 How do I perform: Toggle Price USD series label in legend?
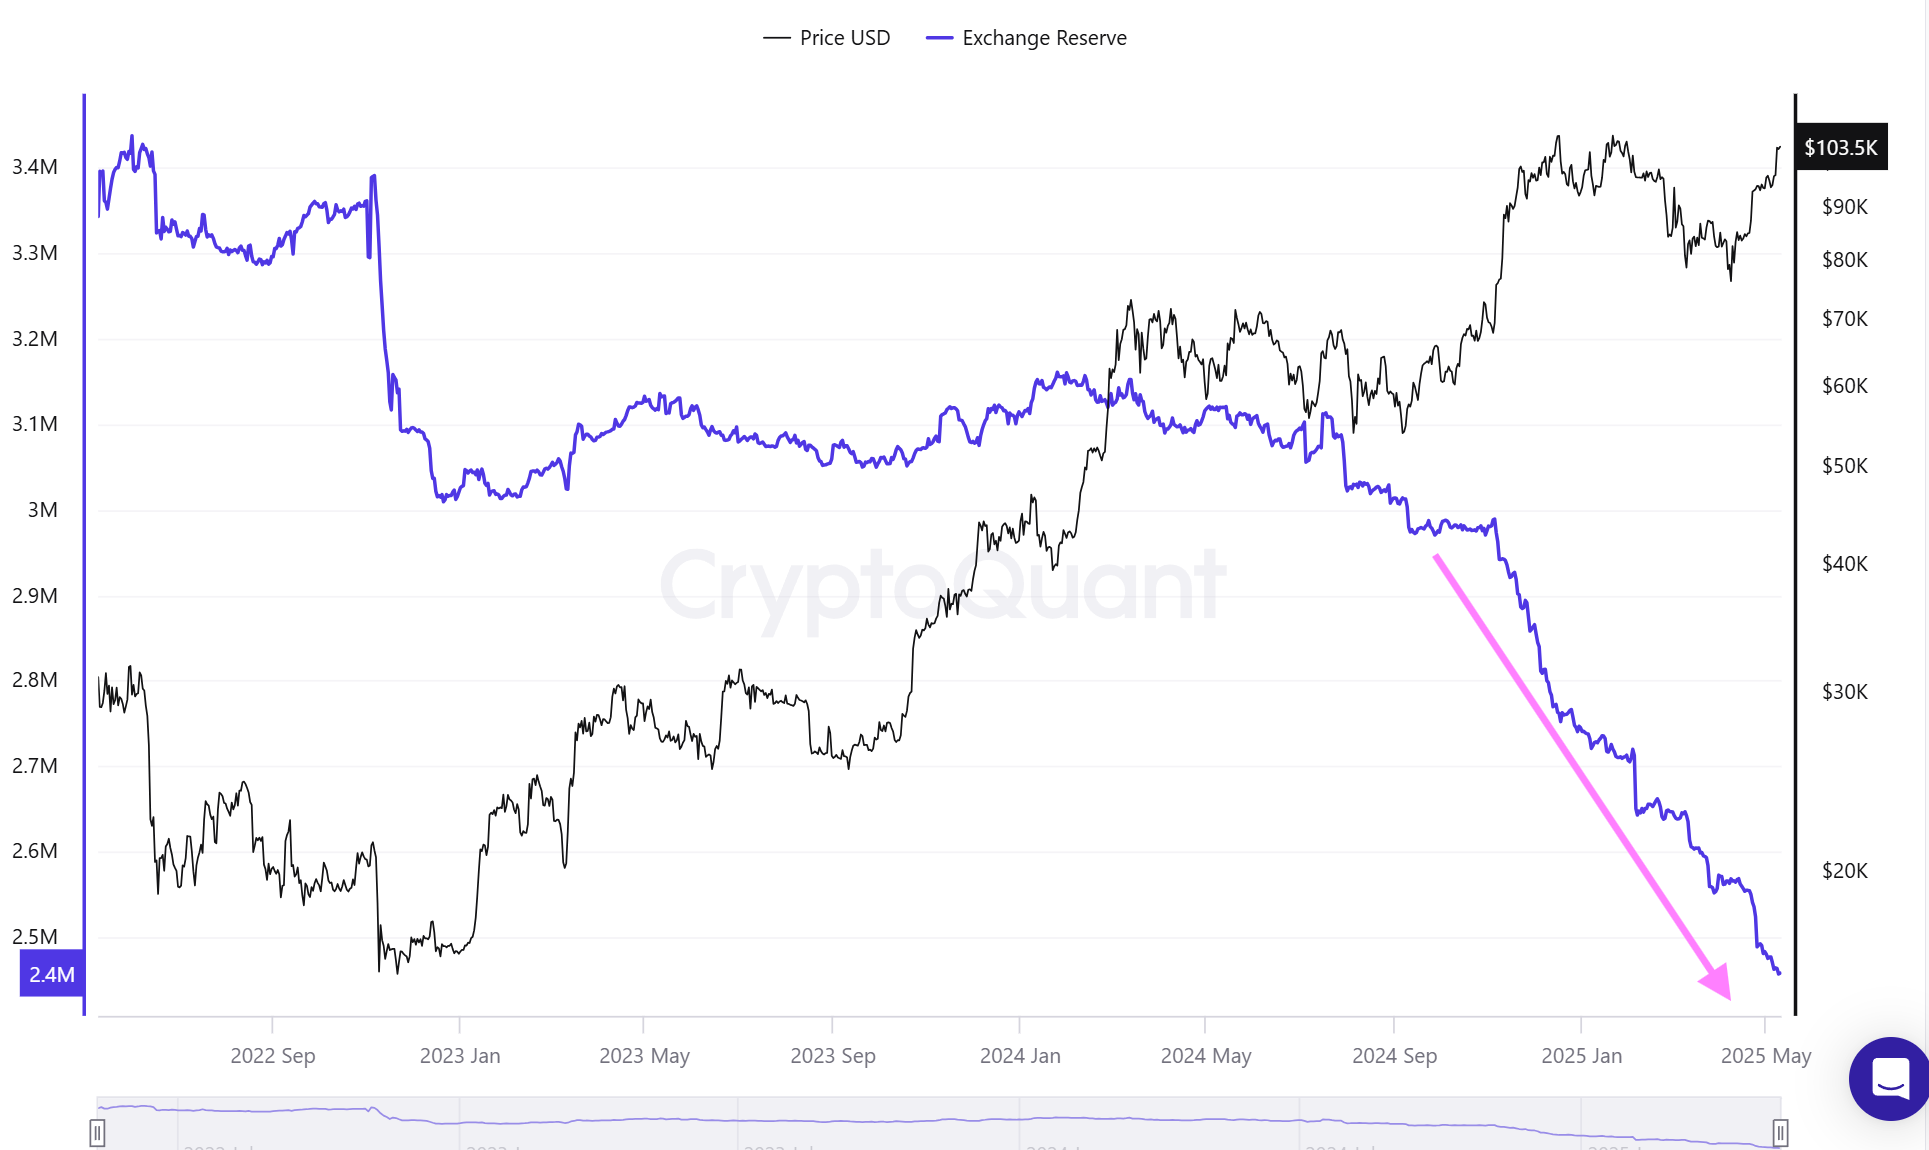(x=844, y=38)
